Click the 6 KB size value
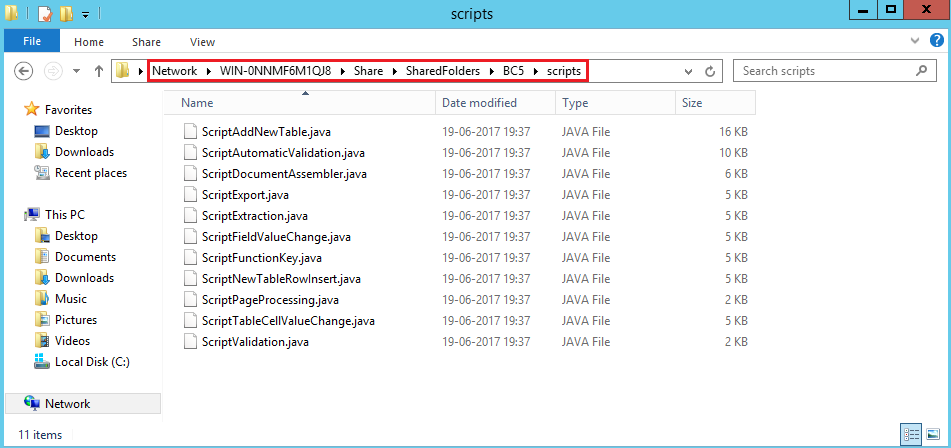Image resolution: width=951 pixels, height=448 pixels. [x=736, y=174]
